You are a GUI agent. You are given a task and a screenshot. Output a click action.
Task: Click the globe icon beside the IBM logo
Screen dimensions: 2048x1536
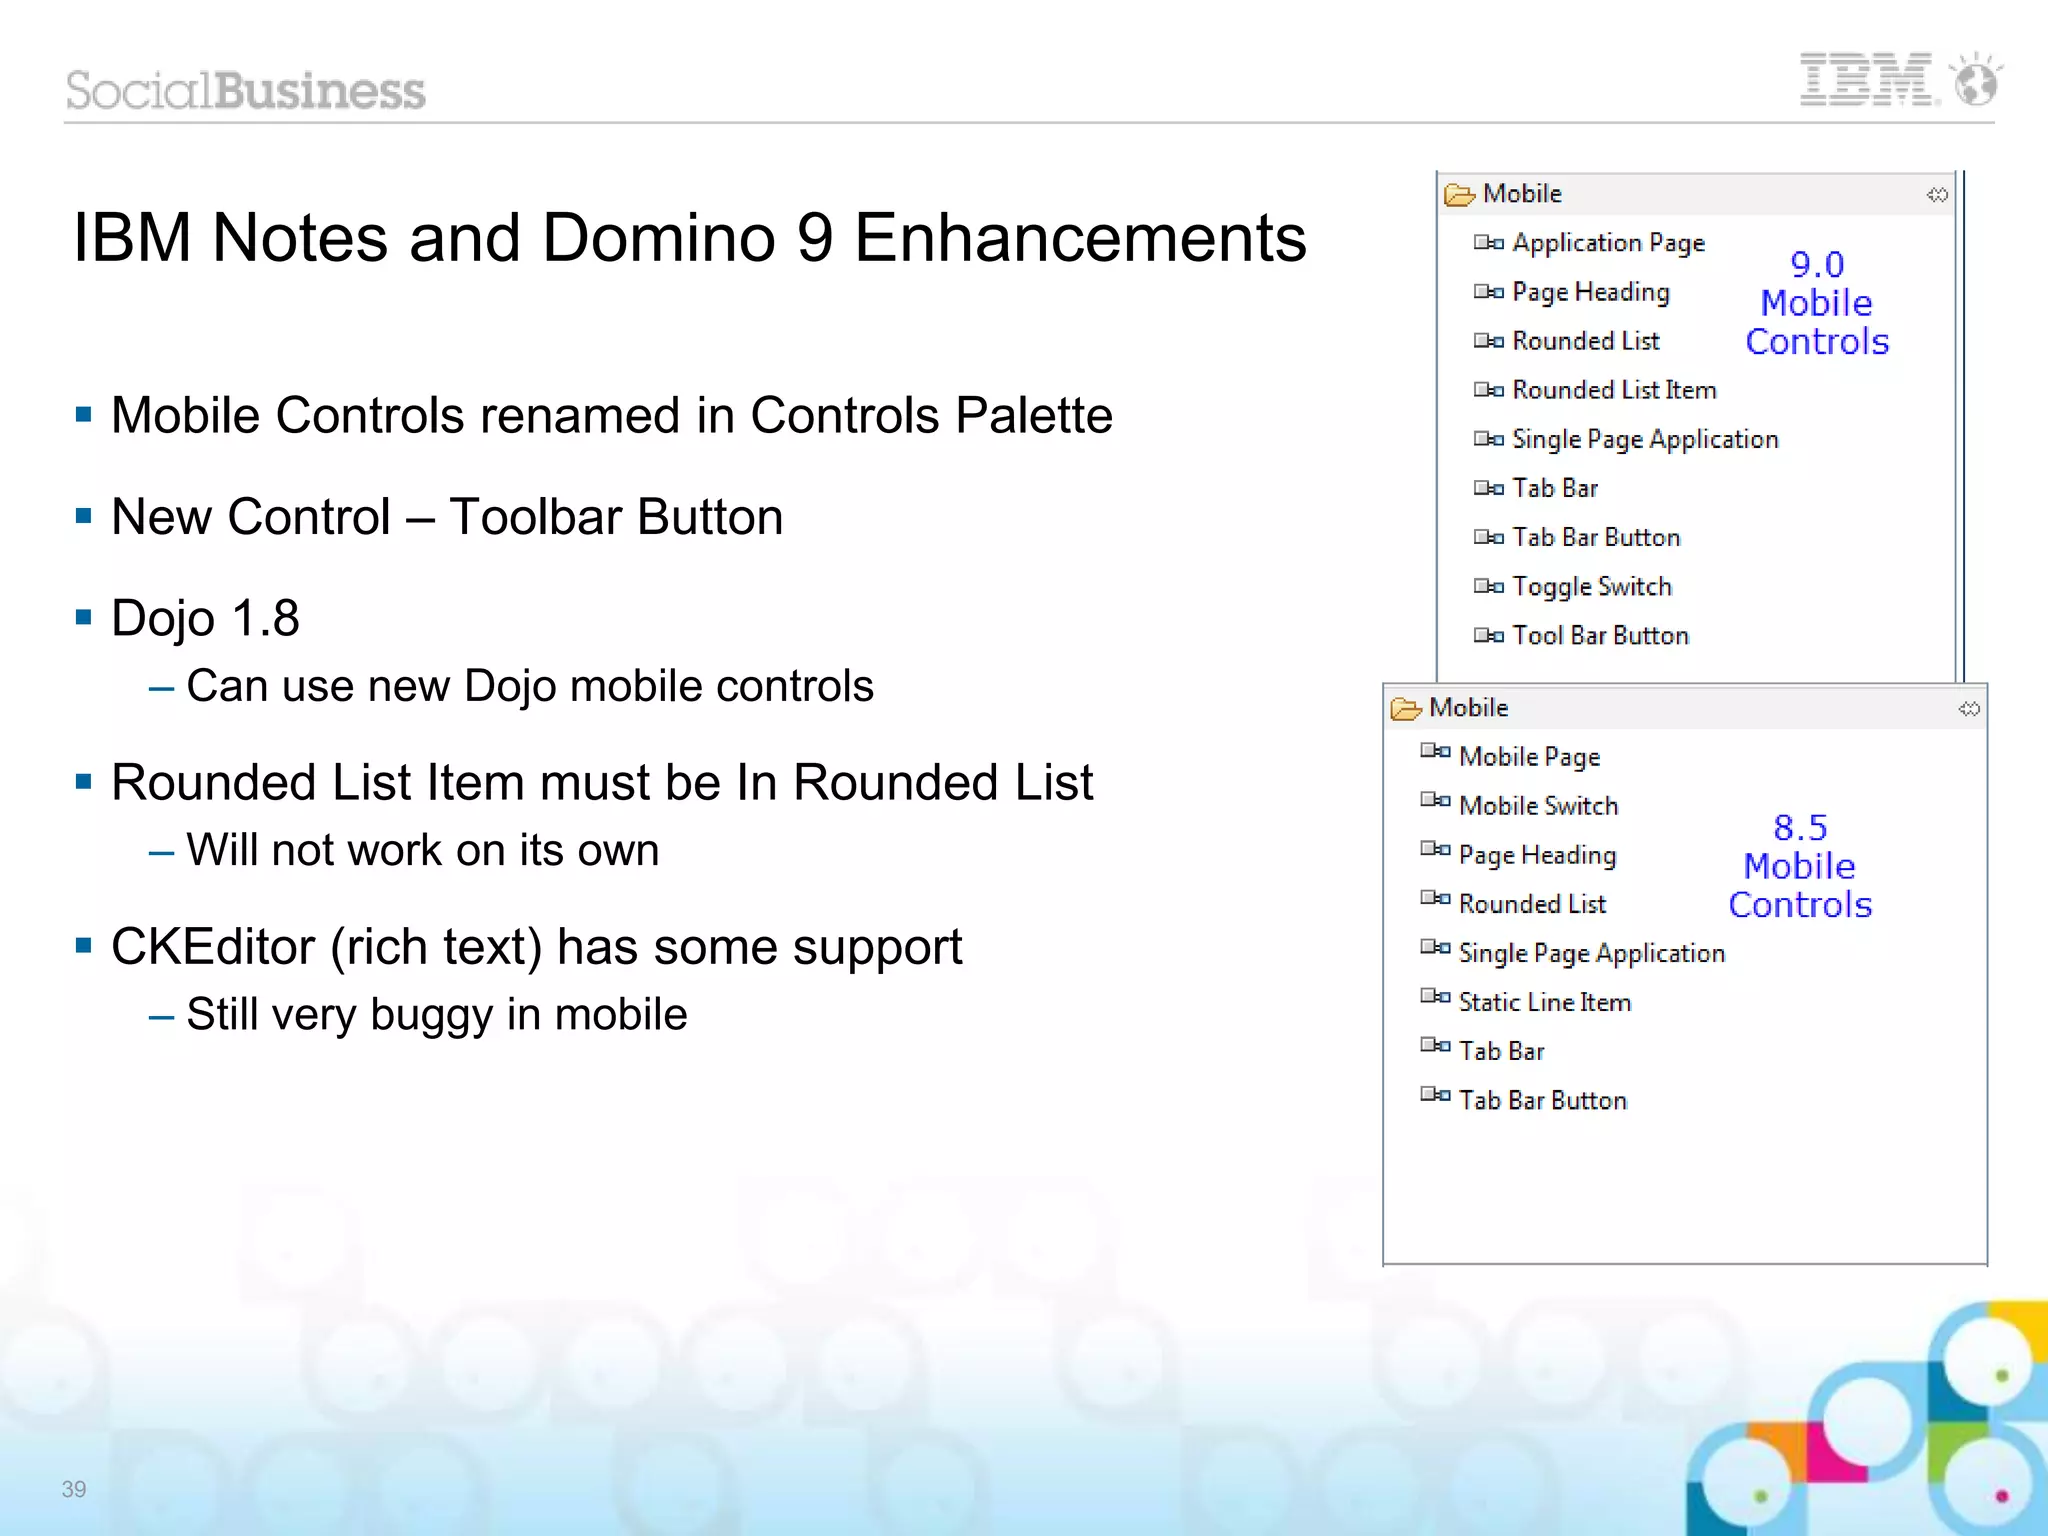pyautogui.click(x=1976, y=80)
